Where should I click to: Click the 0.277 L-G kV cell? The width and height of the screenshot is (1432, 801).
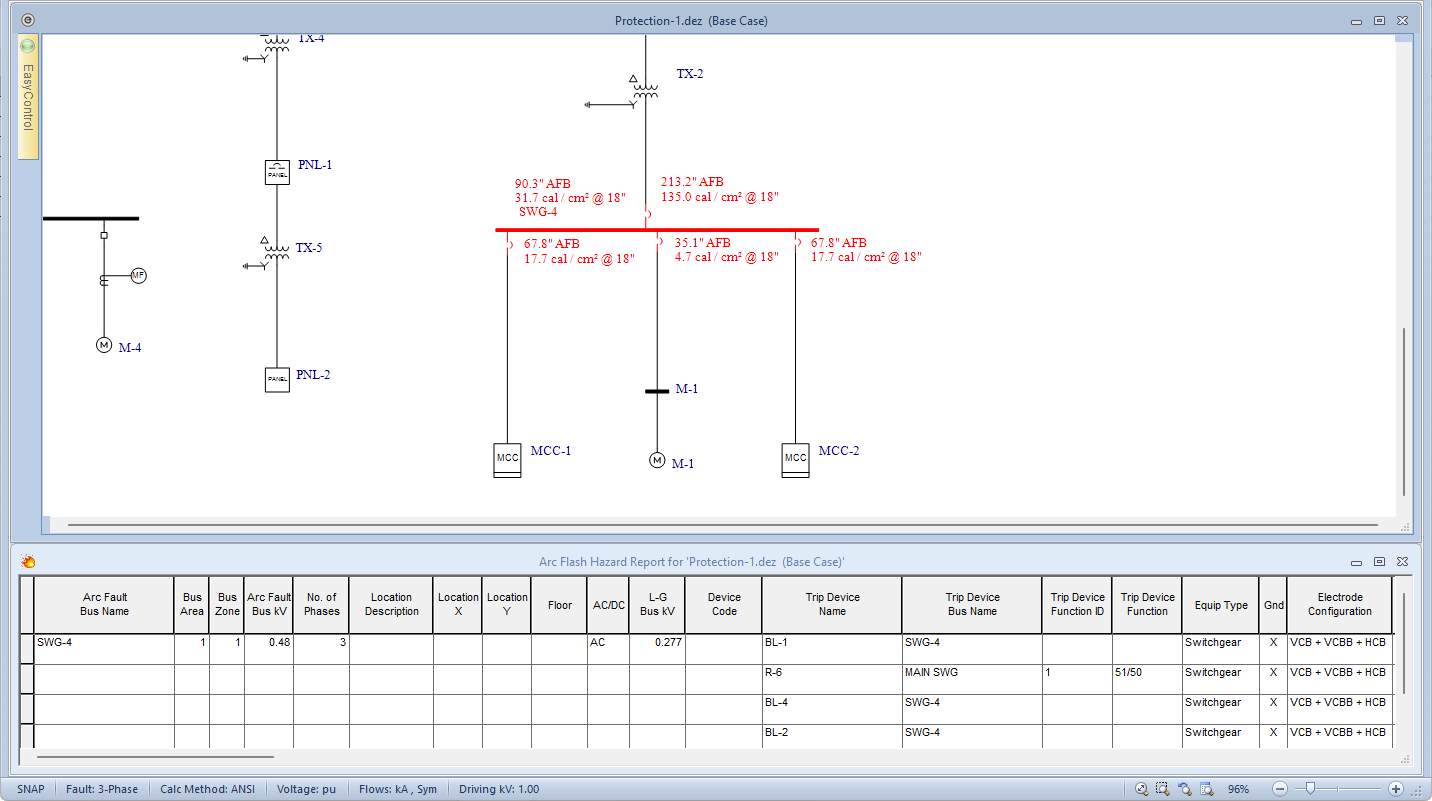coord(657,649)
